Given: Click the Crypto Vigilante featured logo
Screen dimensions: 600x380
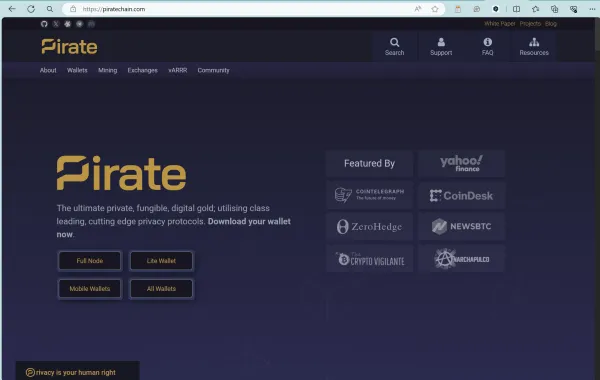Looking at the screenshot, I should click(369, 259).
